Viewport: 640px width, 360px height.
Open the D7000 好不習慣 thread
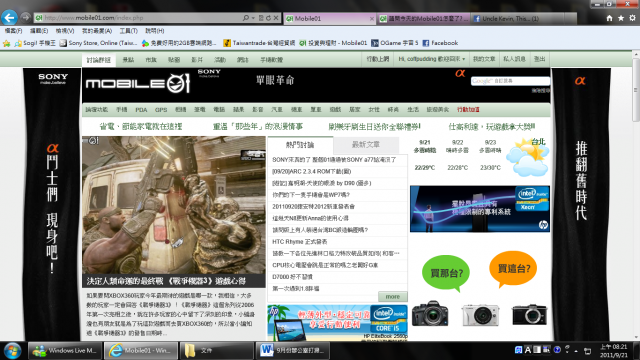coord(292,277)
